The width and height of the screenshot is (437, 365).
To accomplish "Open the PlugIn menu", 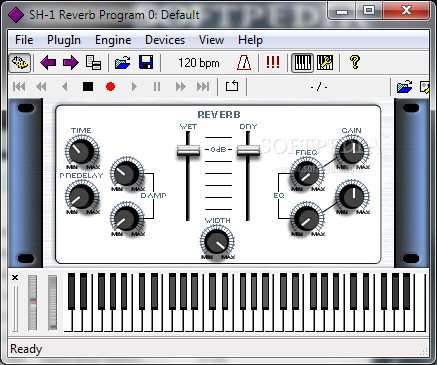I will coord(64,40).
